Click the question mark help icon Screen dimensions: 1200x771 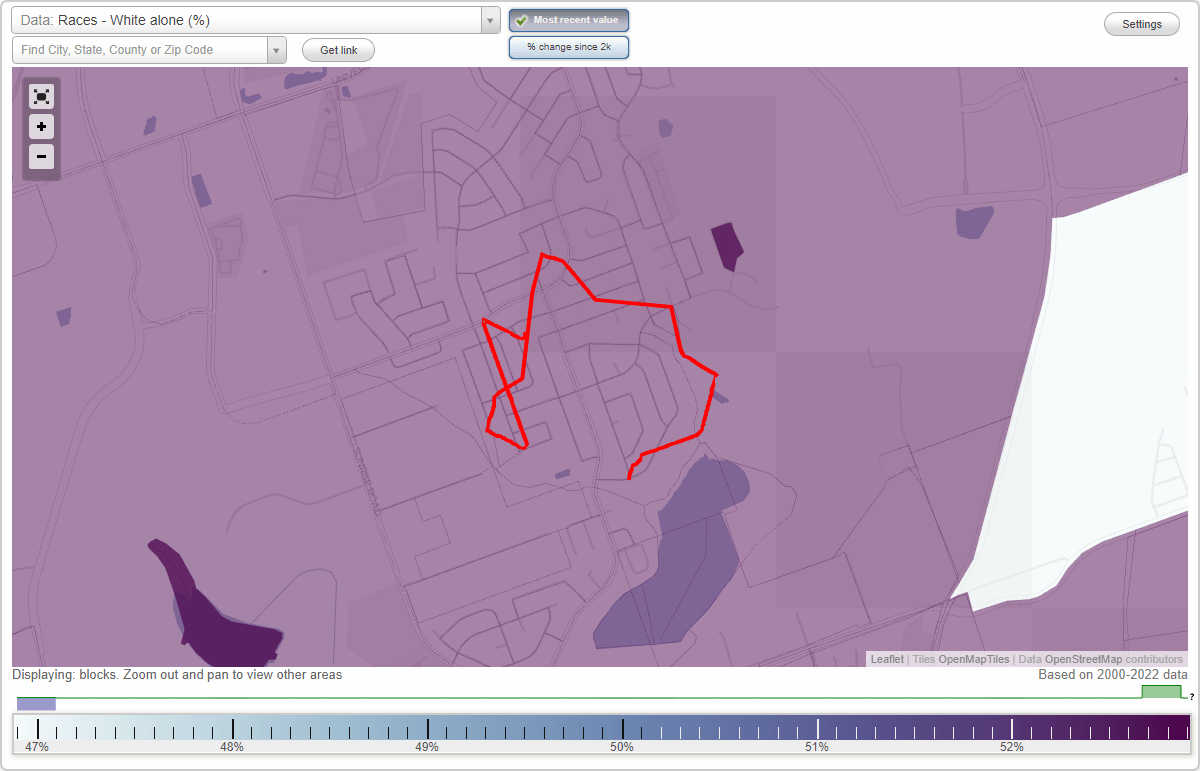point(1191,696)
